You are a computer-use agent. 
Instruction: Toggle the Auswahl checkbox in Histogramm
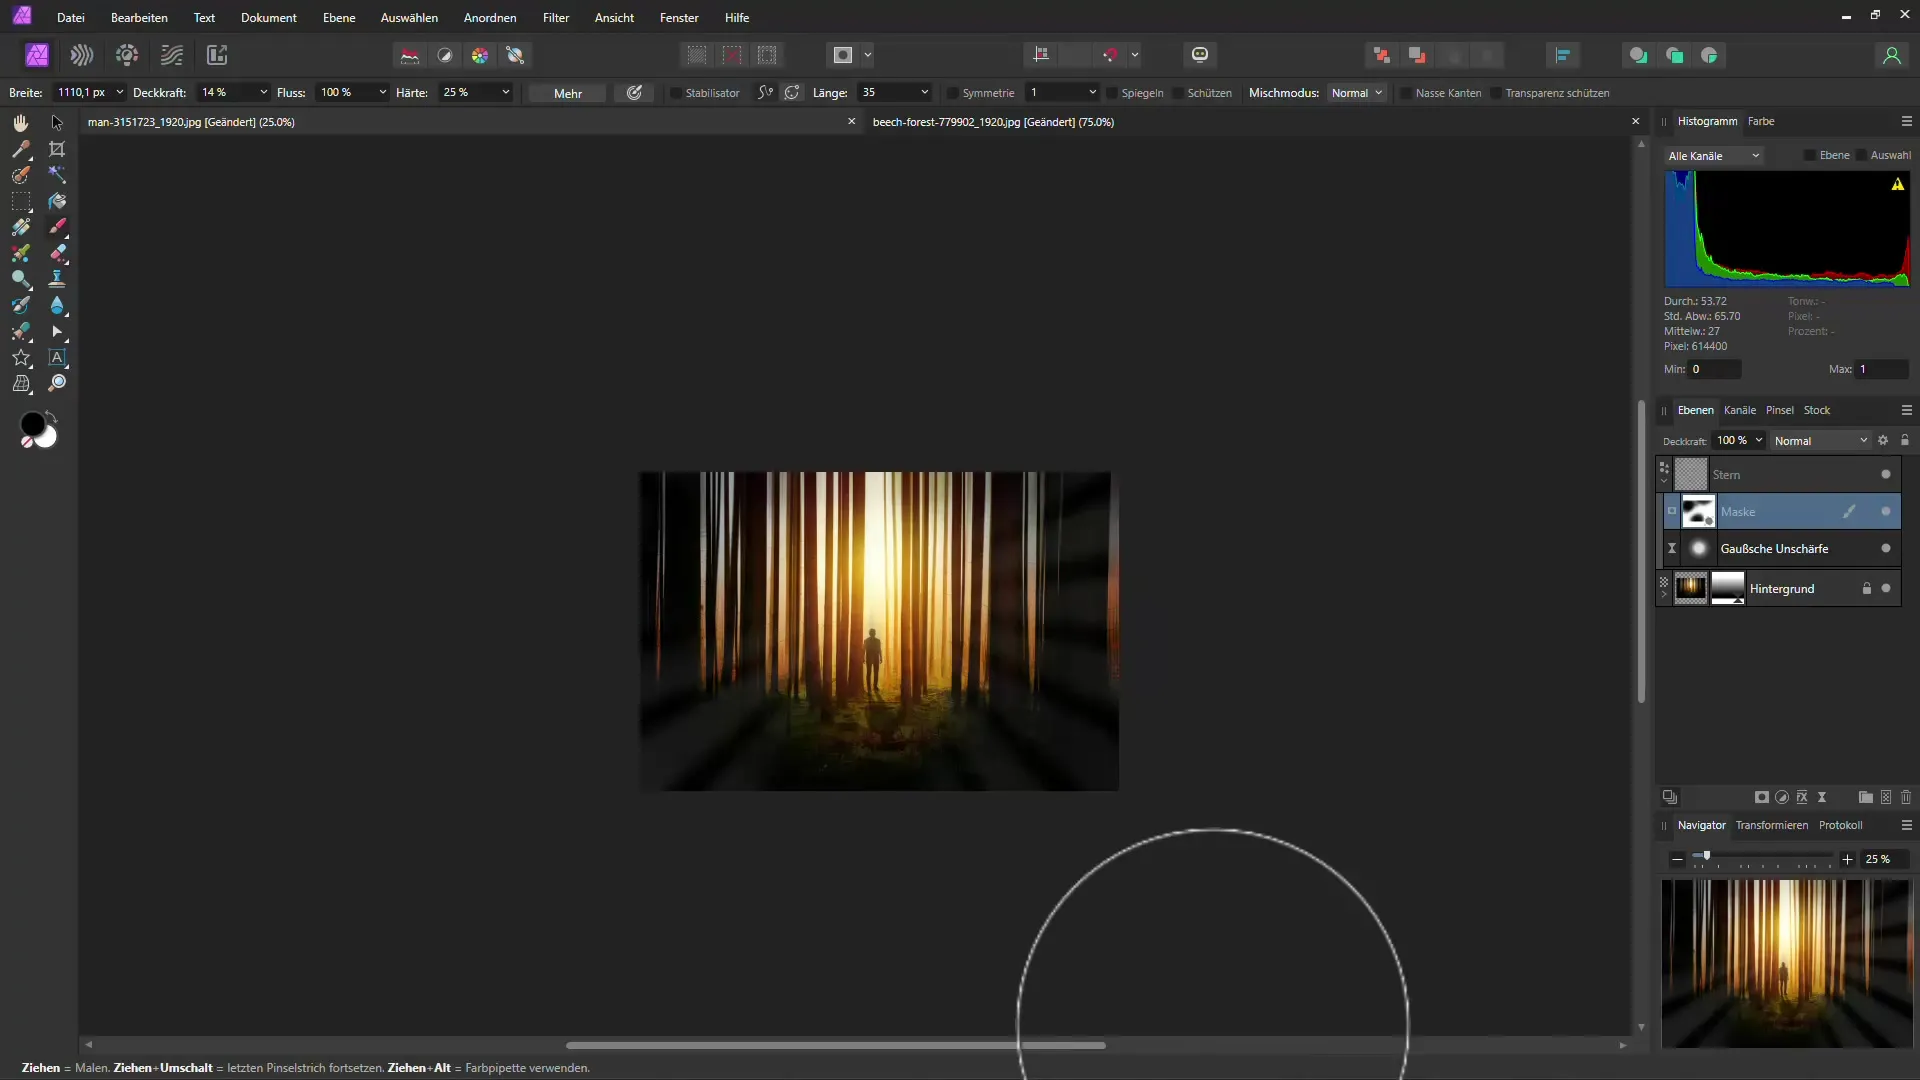point(1861,155)
